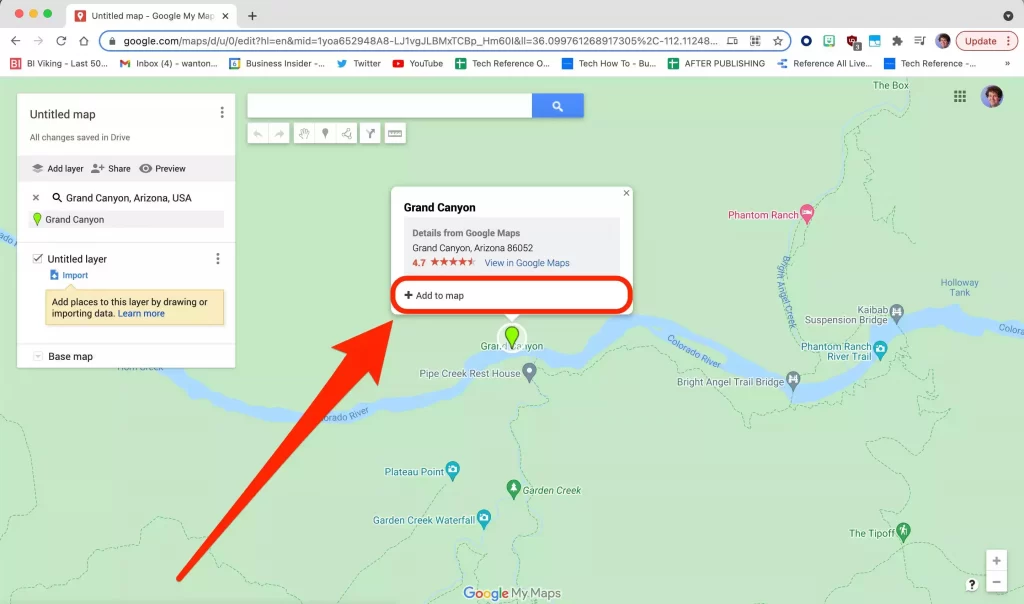Click the Learn more link
The width and height of the screenshot is (1024, 604).
click(141, 313)
